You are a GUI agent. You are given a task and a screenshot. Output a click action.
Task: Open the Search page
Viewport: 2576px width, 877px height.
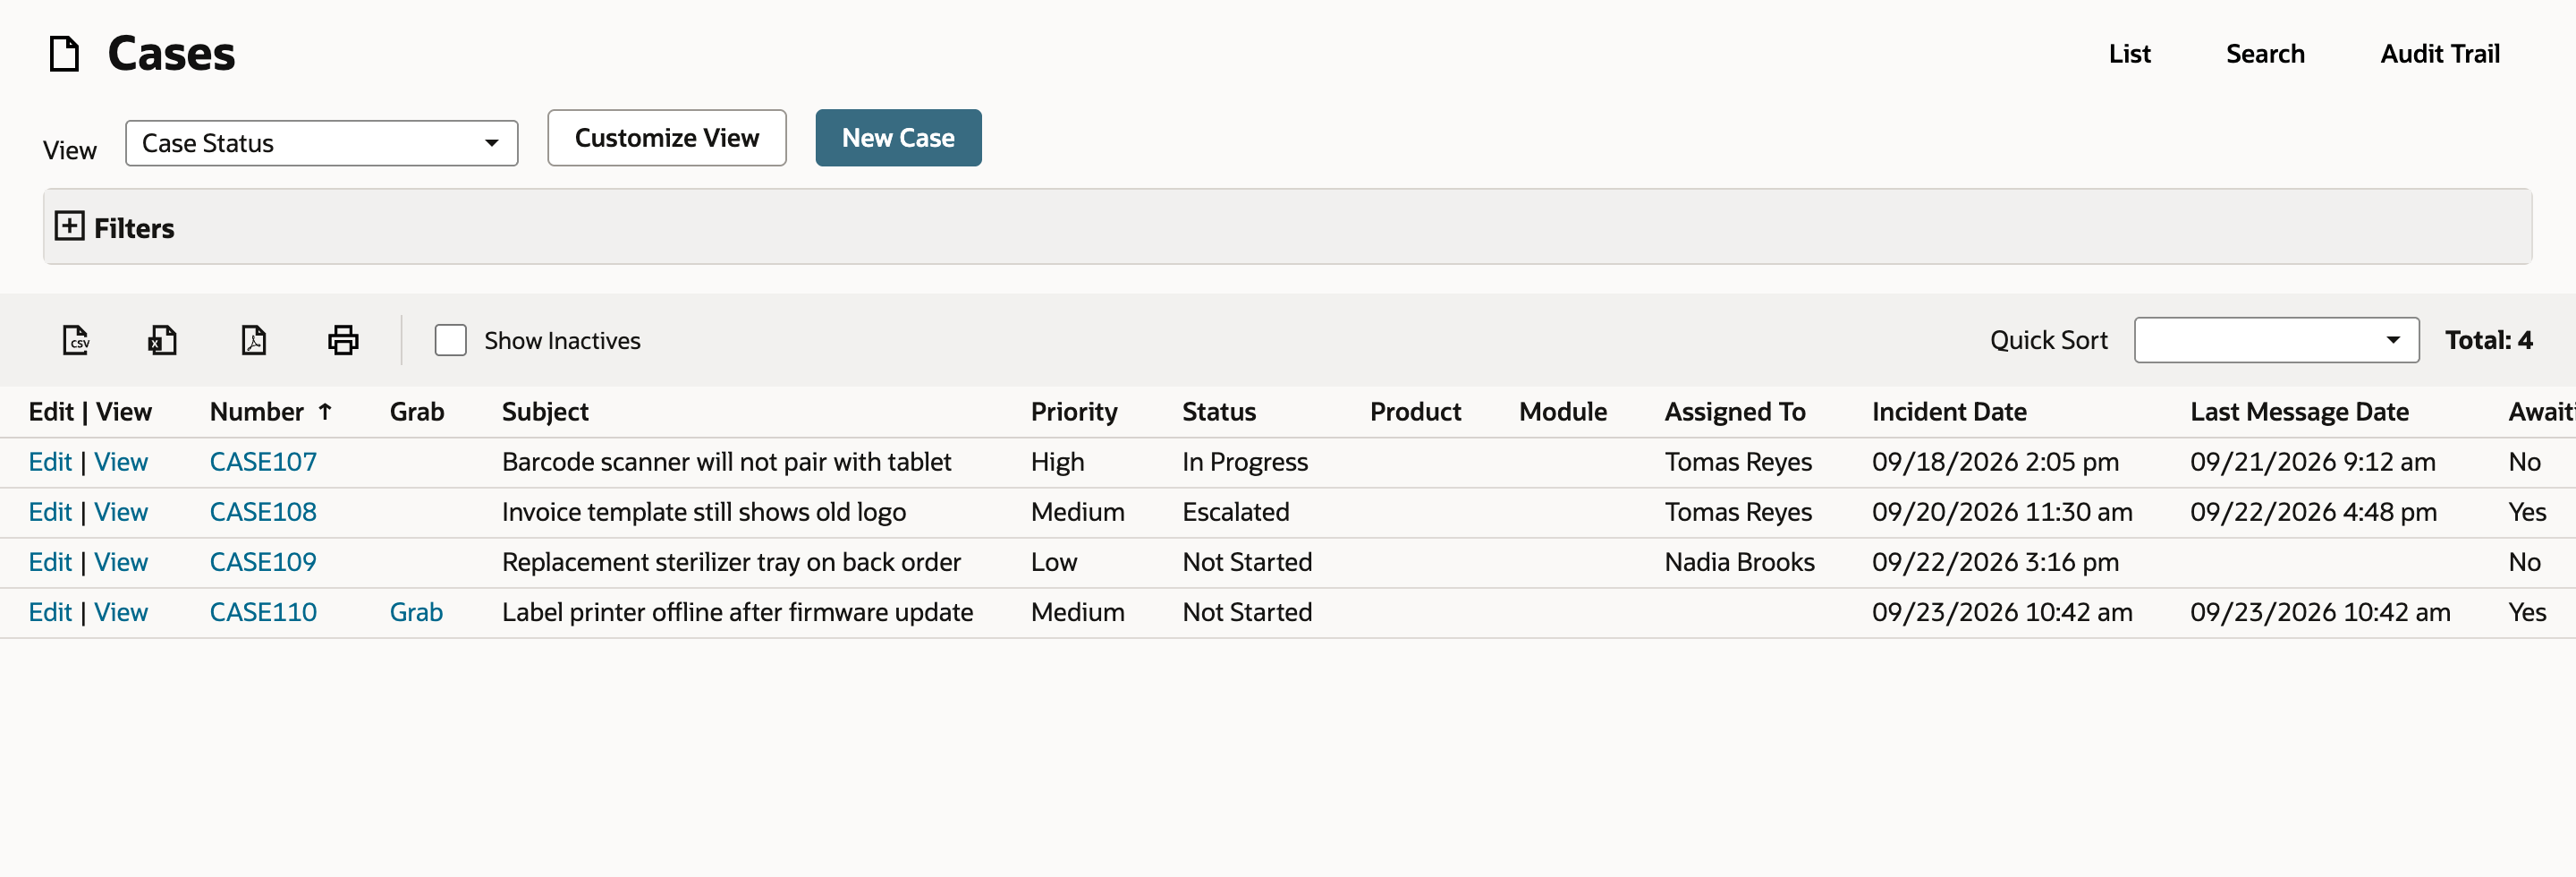point(2265,54)
